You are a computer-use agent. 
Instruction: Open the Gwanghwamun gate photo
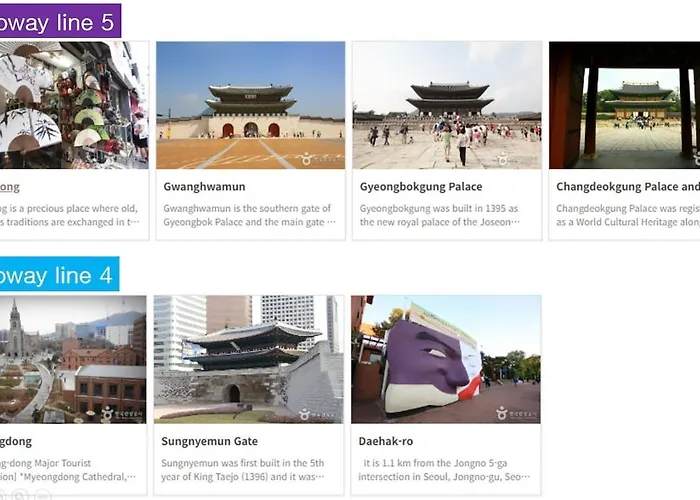tap(250, 105)
